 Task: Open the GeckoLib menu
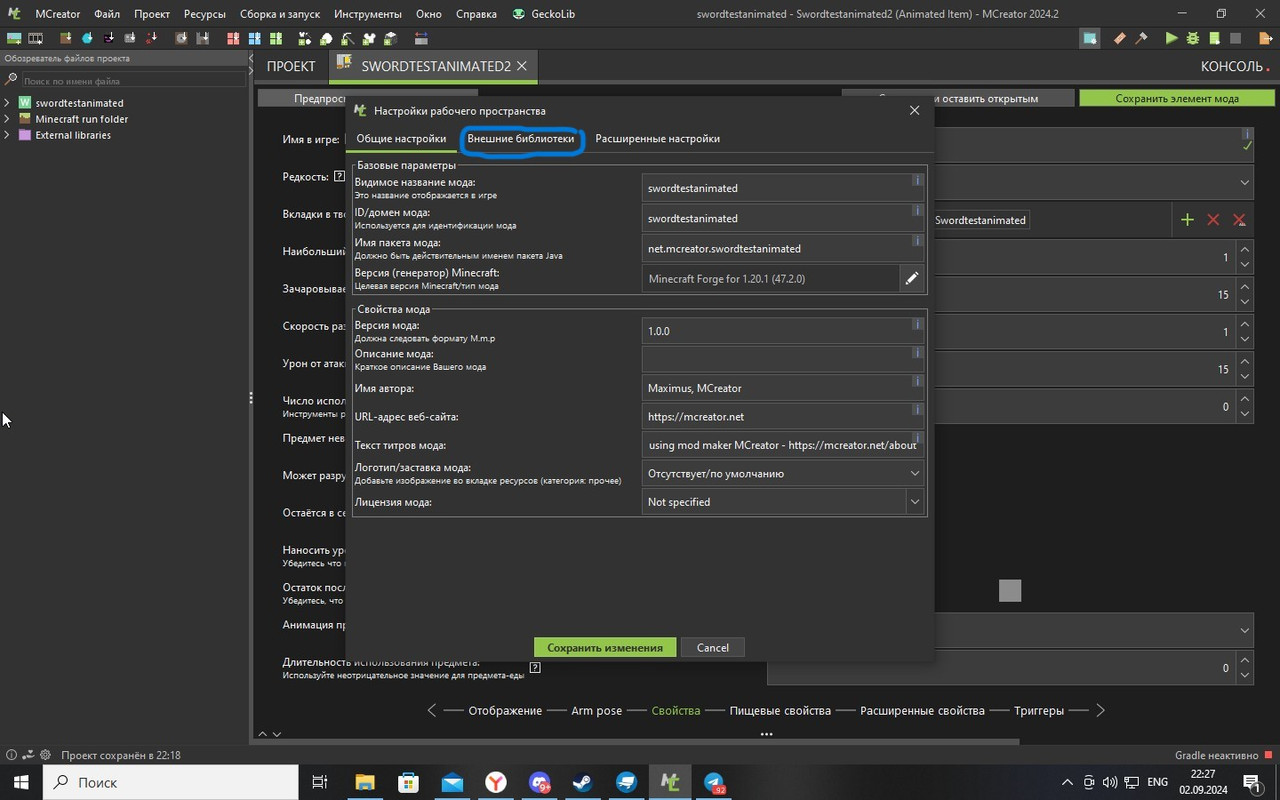tap(546, 14)
